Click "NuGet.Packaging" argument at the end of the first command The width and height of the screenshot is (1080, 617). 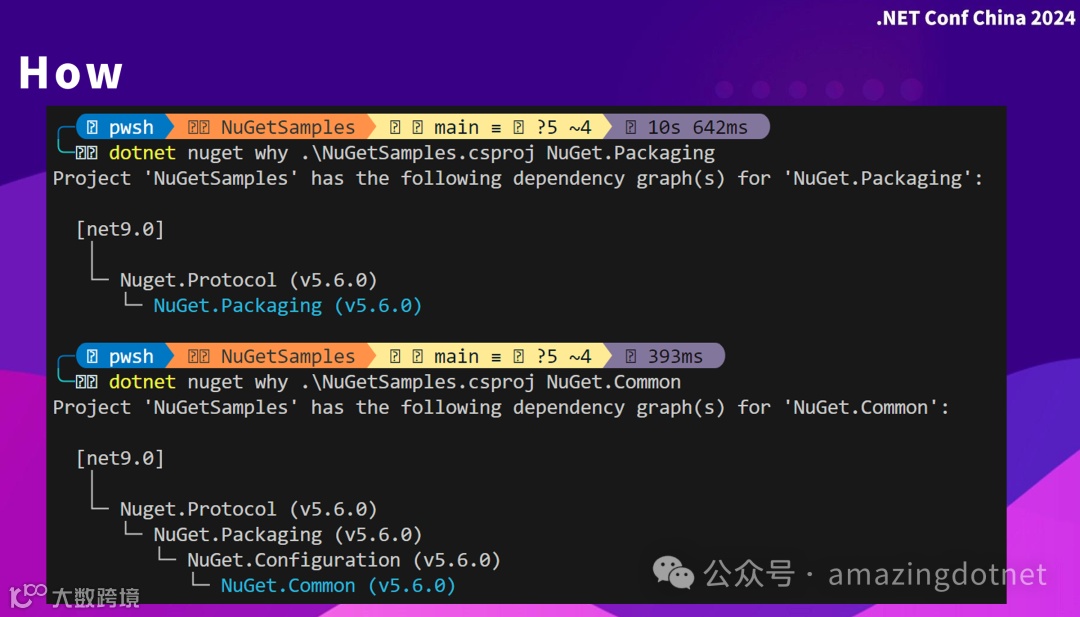630,153
